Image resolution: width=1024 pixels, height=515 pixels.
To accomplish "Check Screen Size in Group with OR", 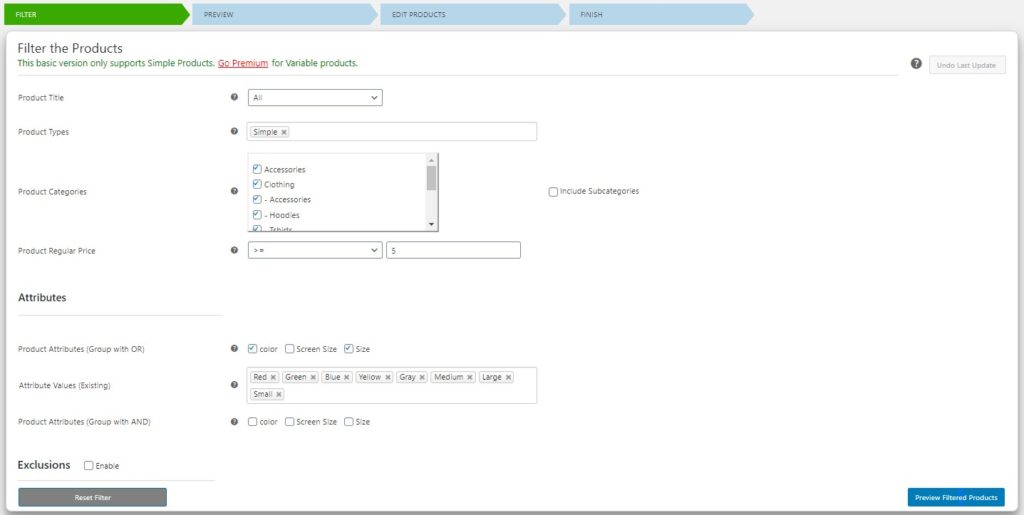I will point(290,349).
